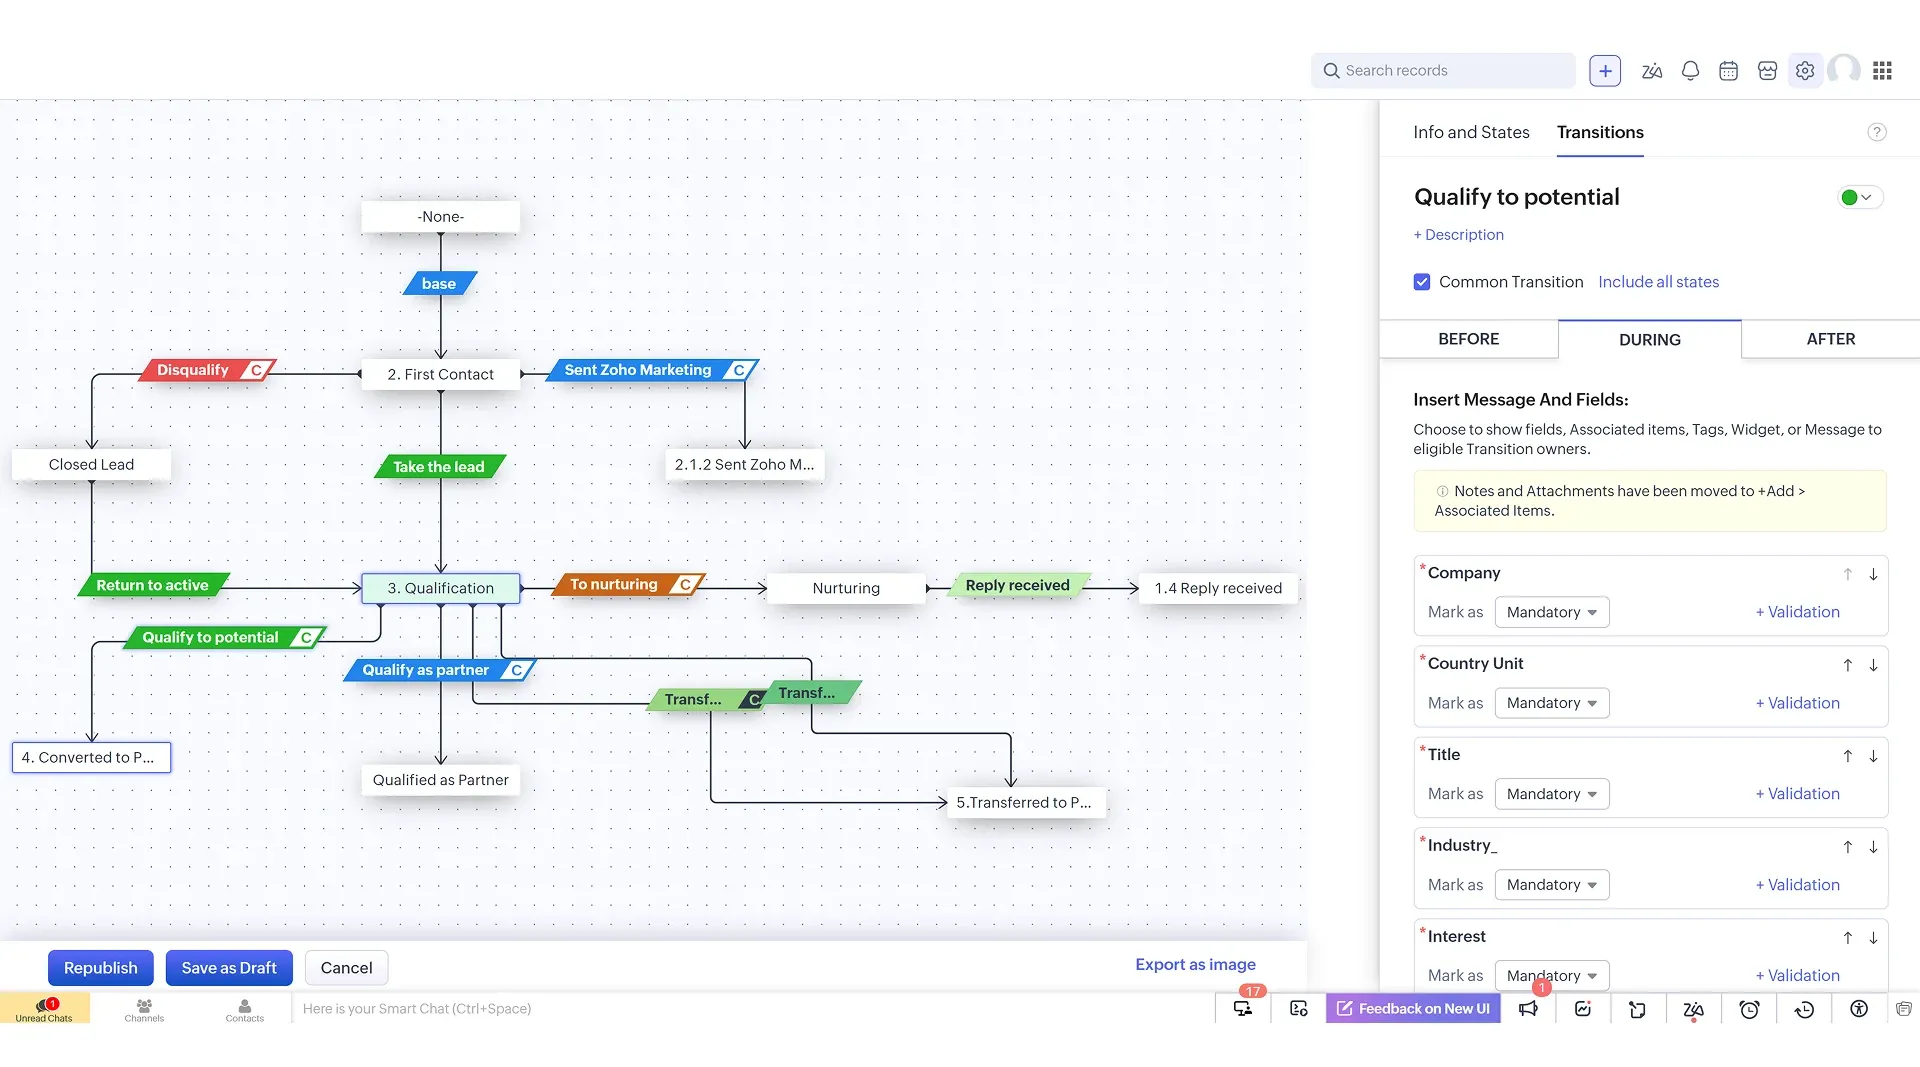This screenshot has height=1067, width=1920.
Task: Open the notifications bell
Action: point(1690,71)
